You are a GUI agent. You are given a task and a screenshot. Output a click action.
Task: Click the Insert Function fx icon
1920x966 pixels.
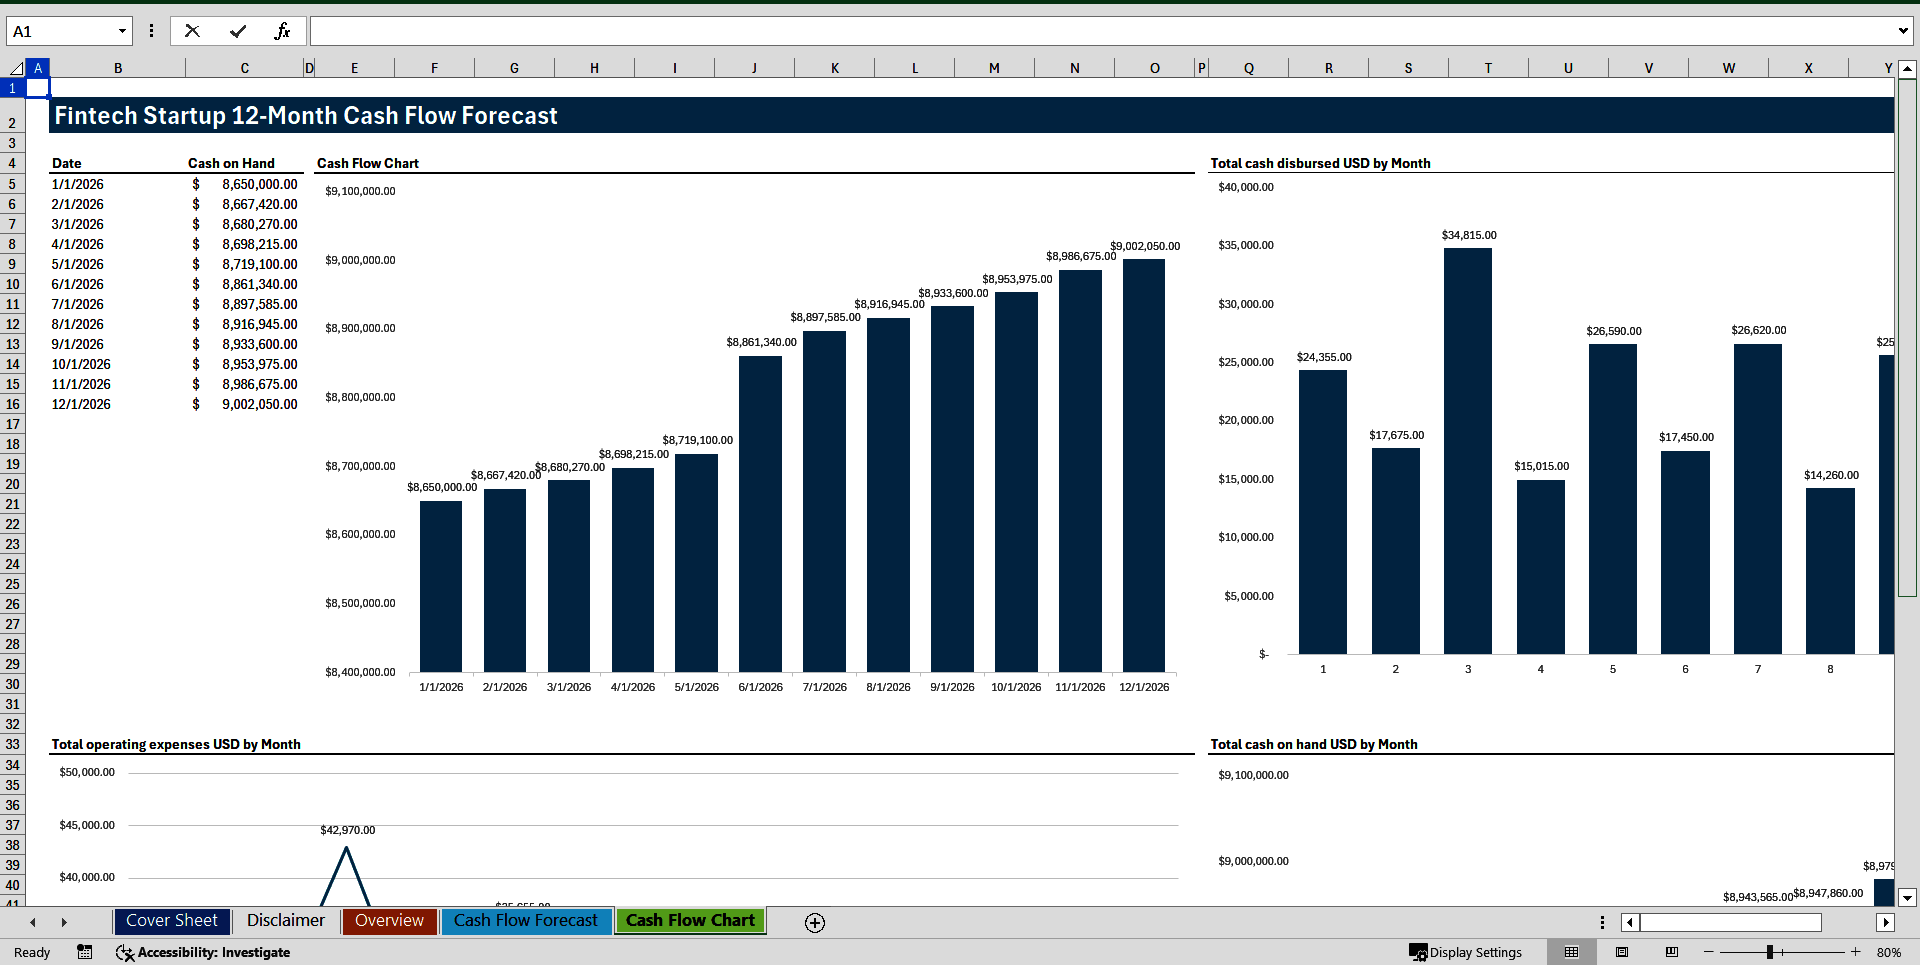[x=283, y=30]
